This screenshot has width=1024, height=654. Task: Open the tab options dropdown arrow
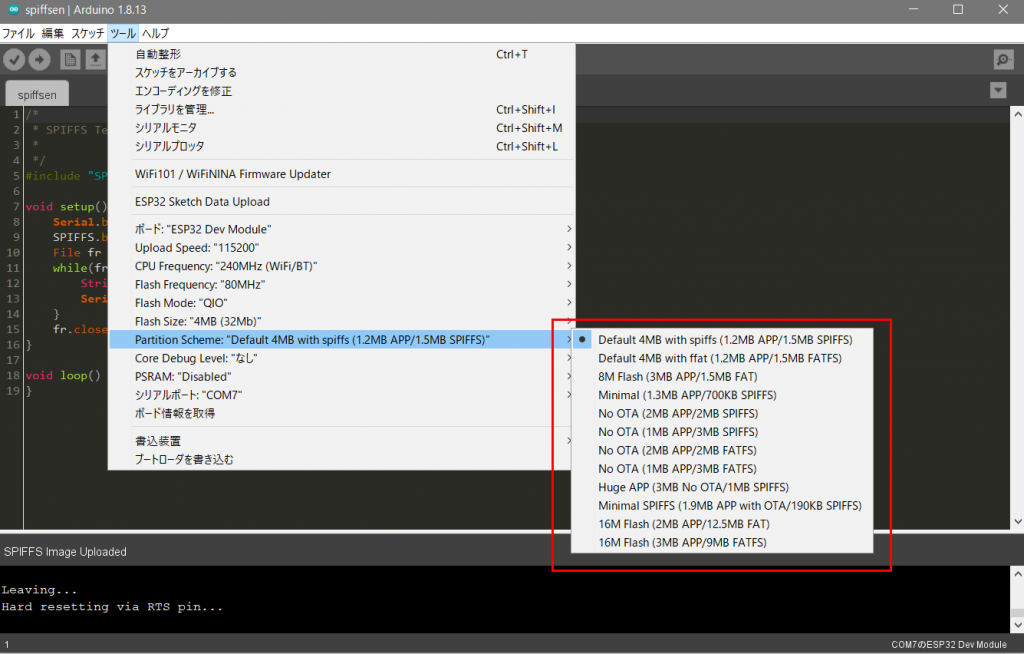coord(997,91)
